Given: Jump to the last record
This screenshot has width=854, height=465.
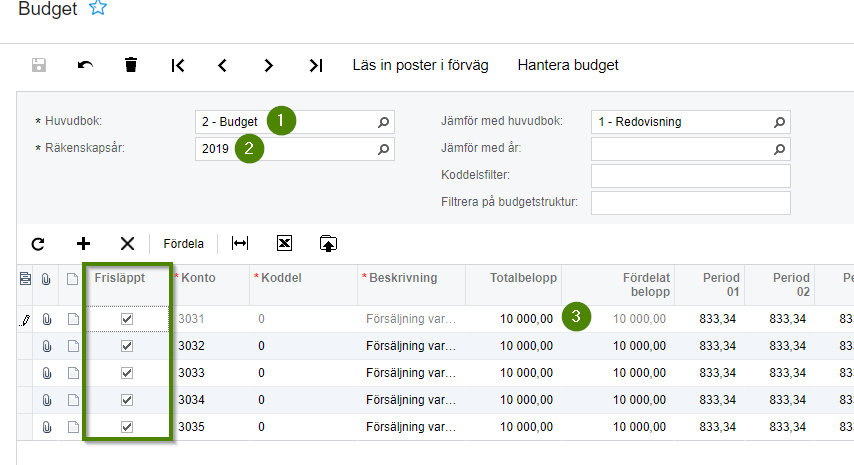Looking at the screenshot, I should coord(316,65).
